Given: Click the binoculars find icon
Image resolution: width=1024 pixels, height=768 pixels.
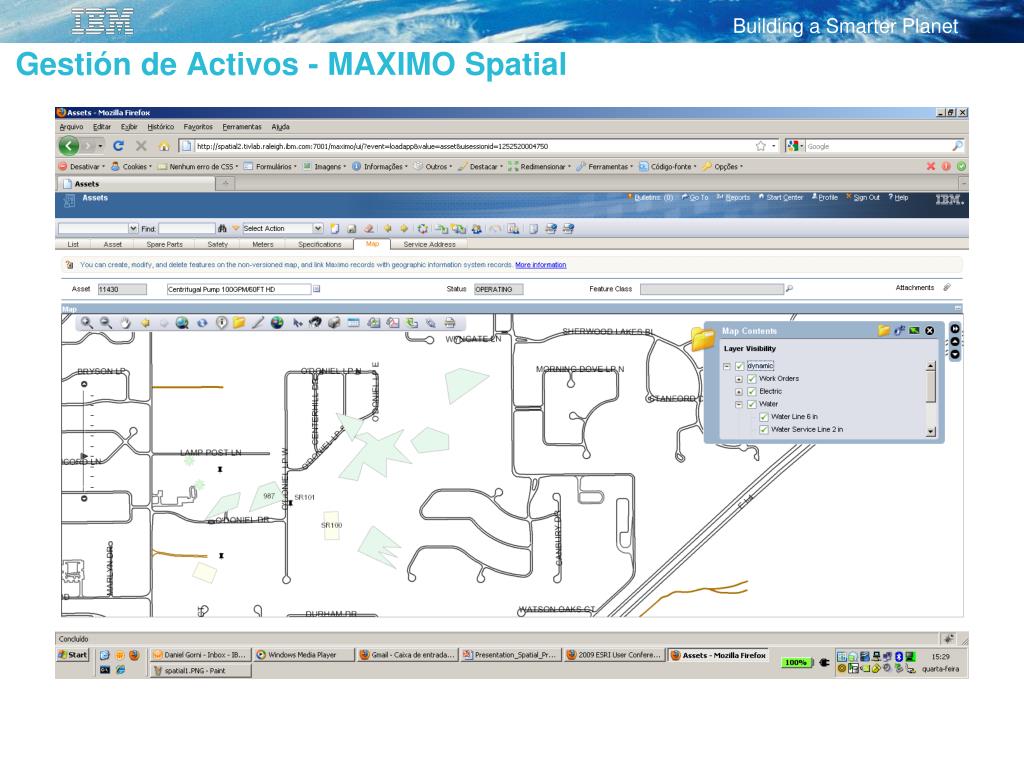Looking at the screenshot, I should tap(222, 229).
